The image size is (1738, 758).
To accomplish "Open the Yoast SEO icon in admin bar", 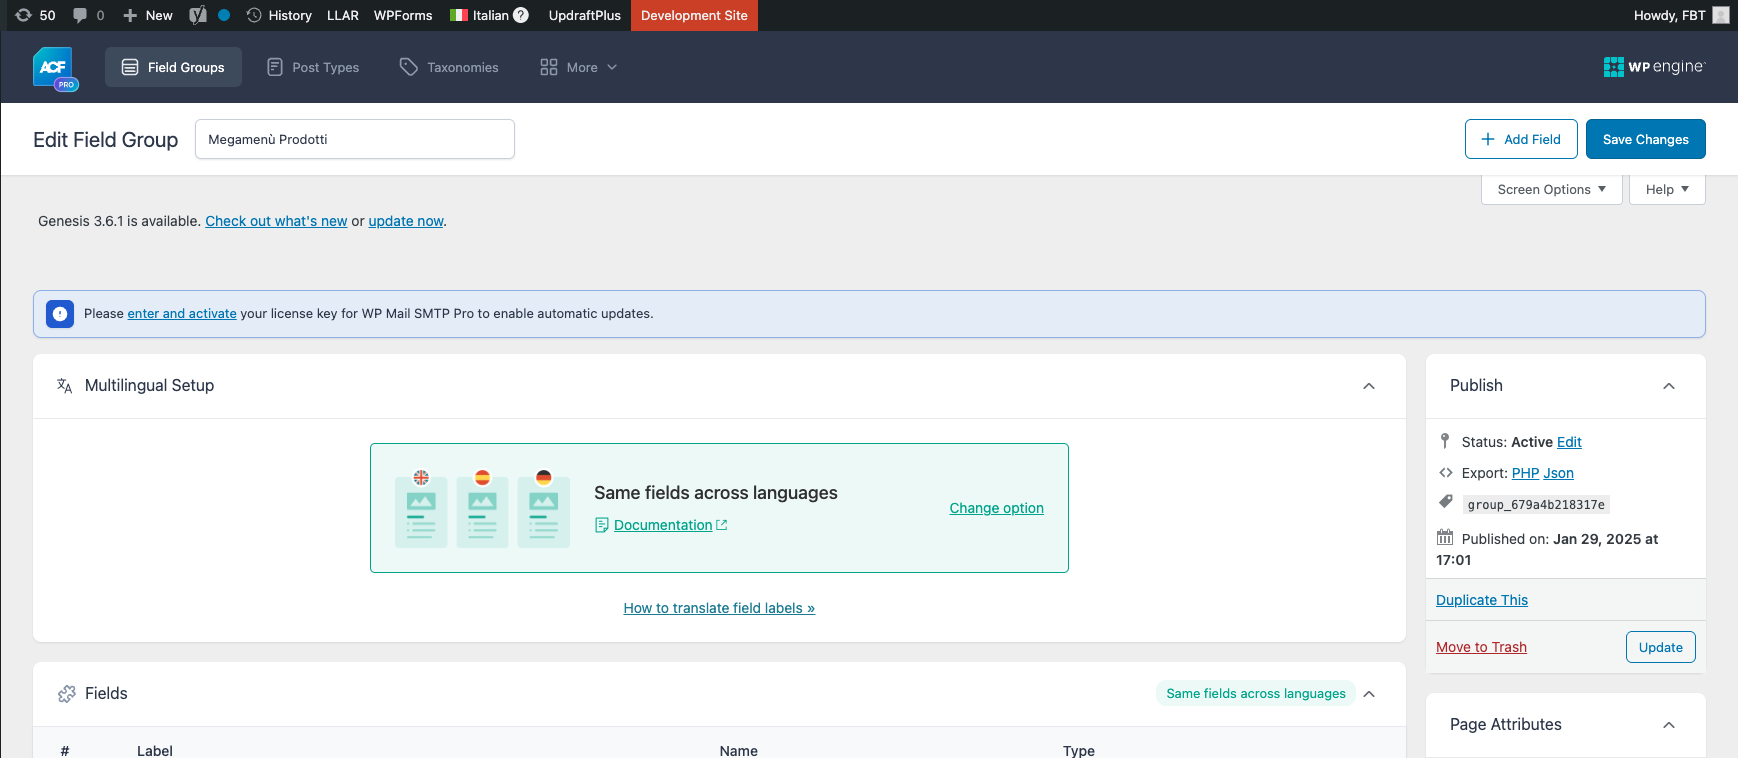I will tap(198, 15).
